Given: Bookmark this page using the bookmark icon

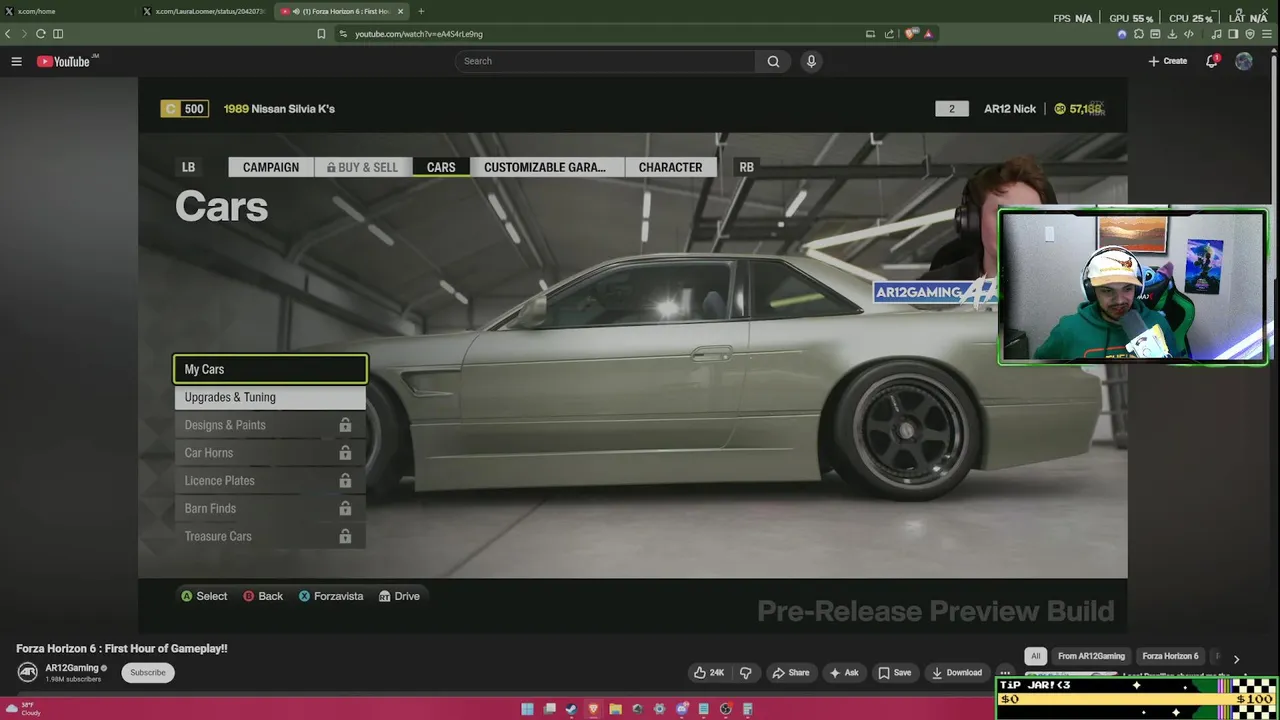Looking at the screenshot, I should [x=321, y=33].
